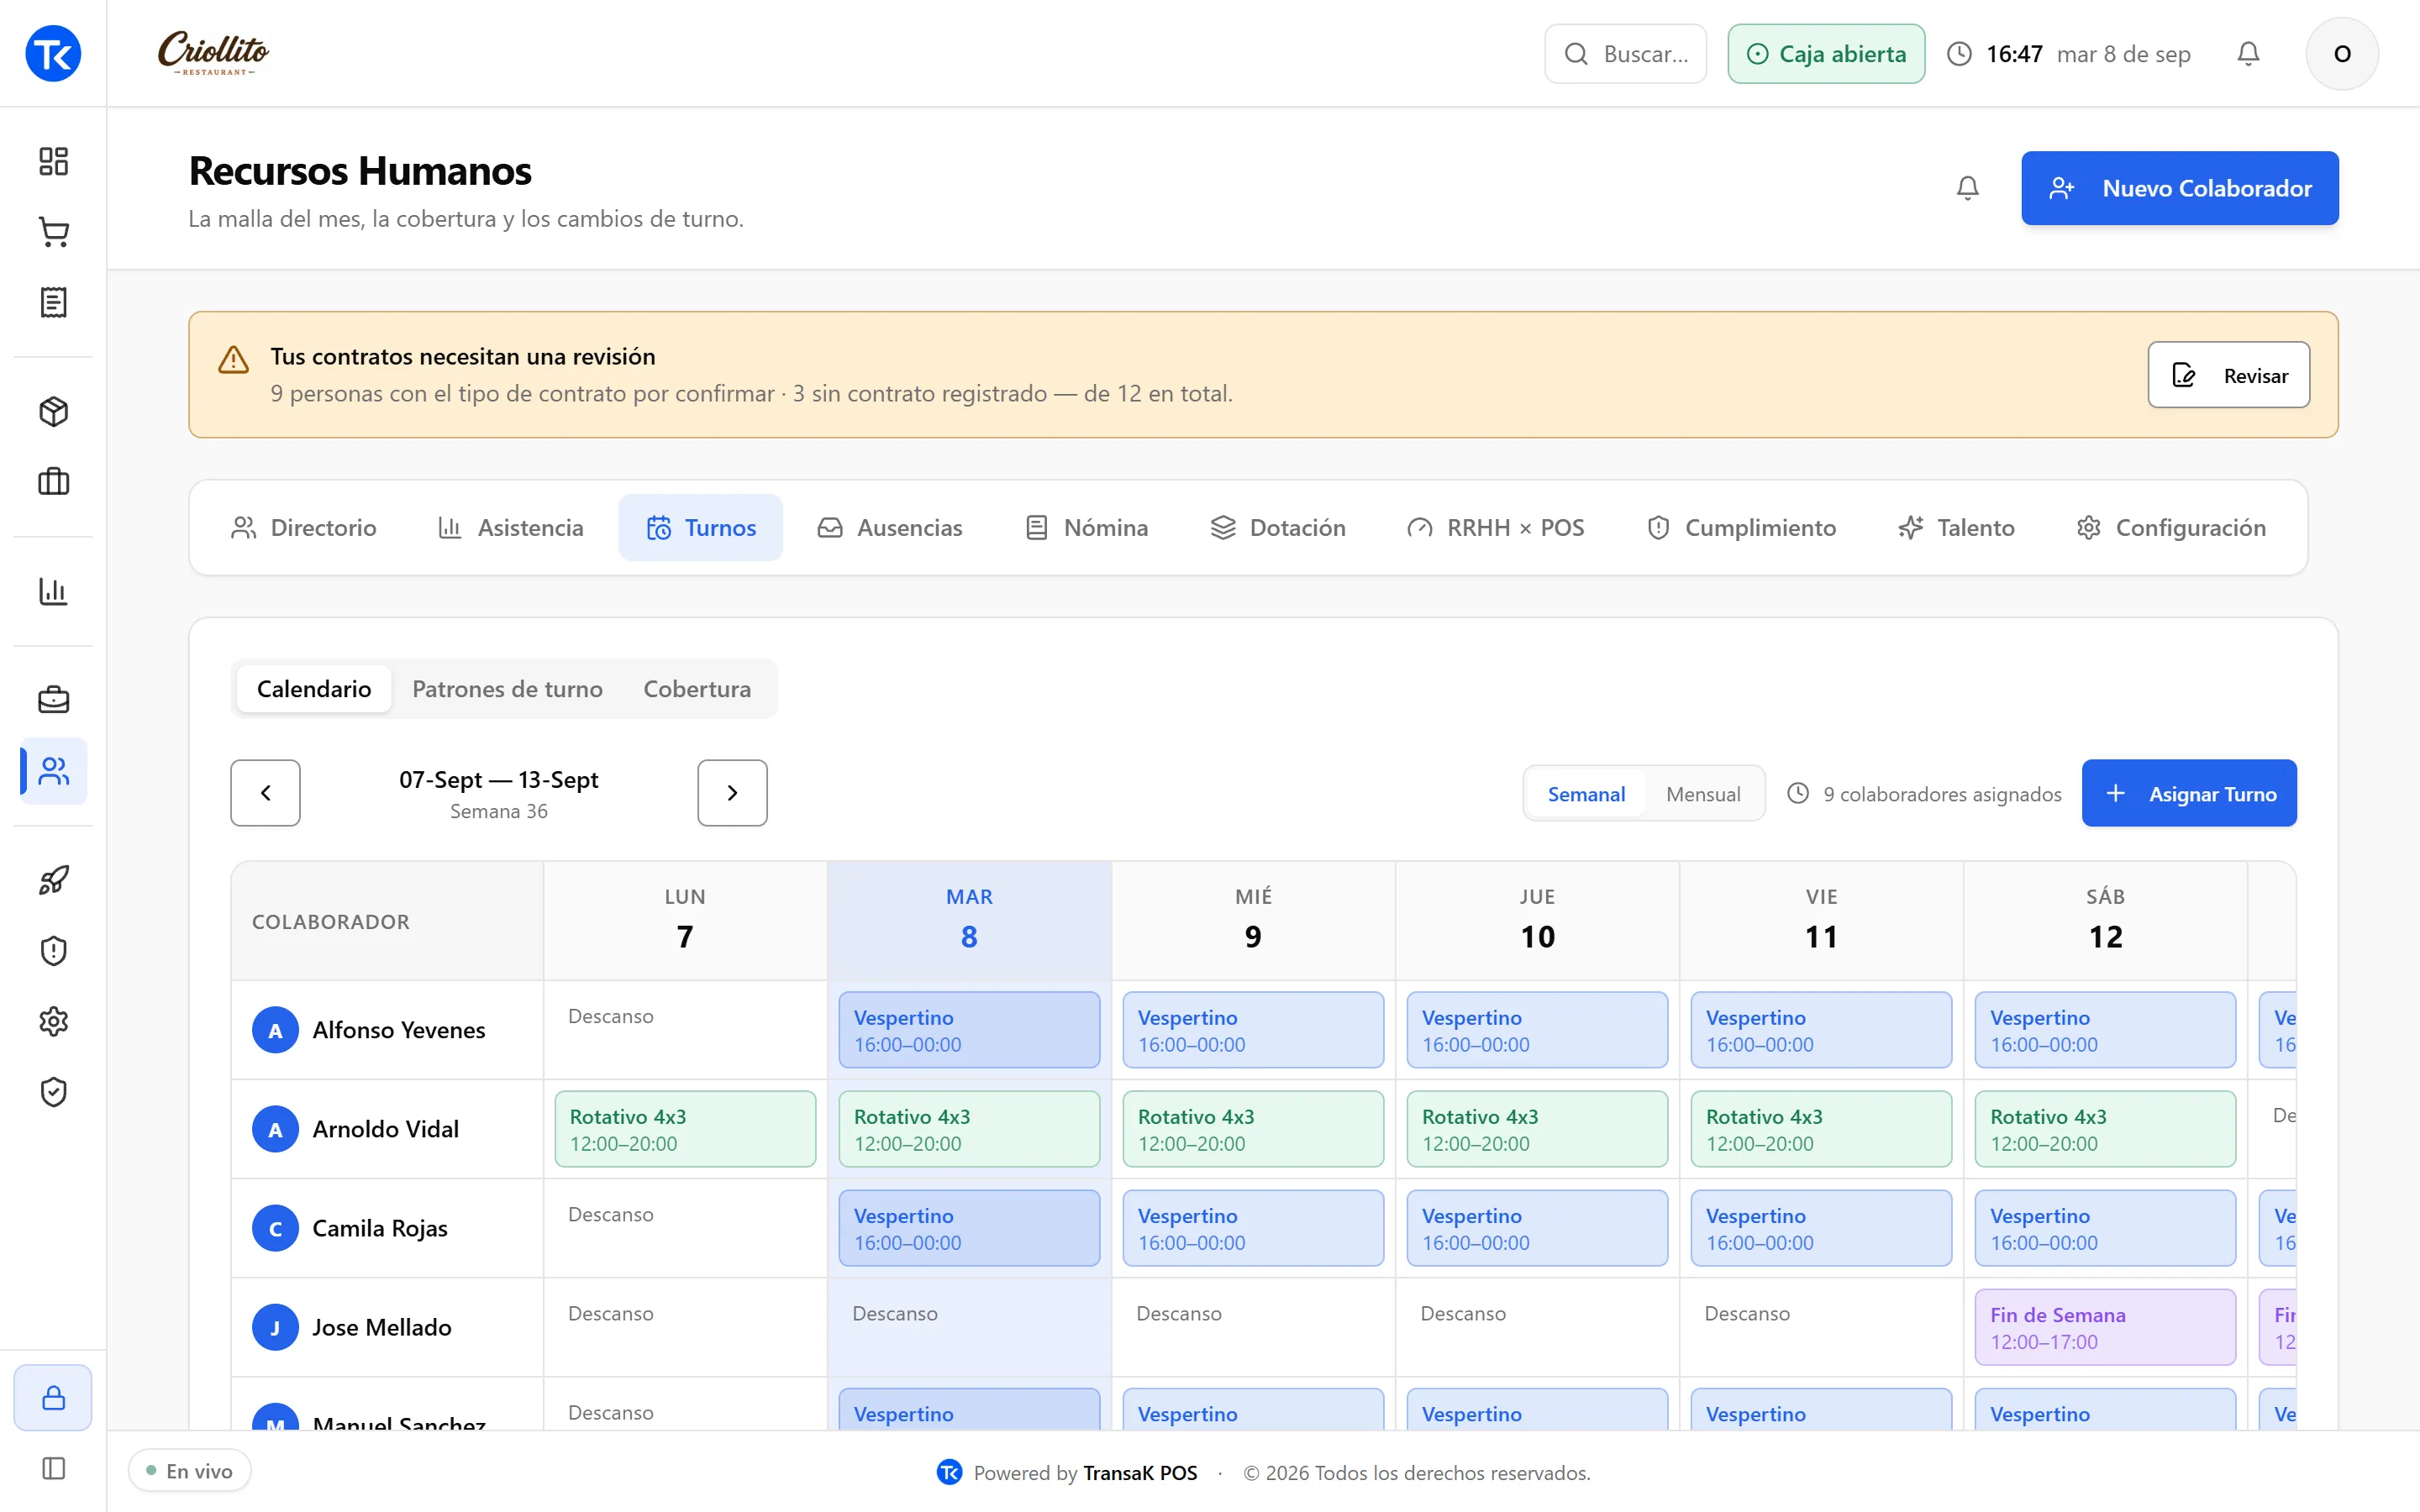The image size is (2420, 1512).
Task: Switch to Mensual view
Action: click(1703, 794)
